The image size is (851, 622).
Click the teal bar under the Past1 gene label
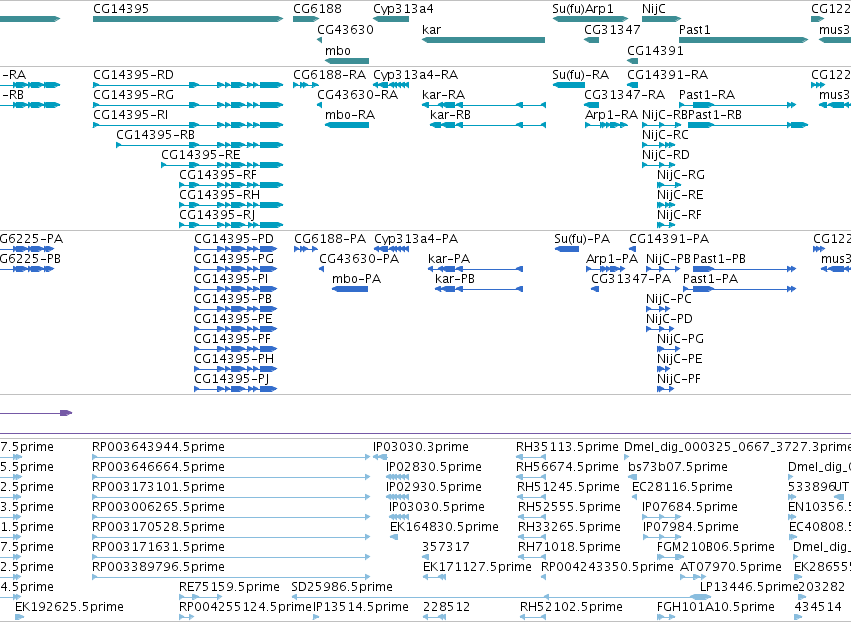pos(744,40)
